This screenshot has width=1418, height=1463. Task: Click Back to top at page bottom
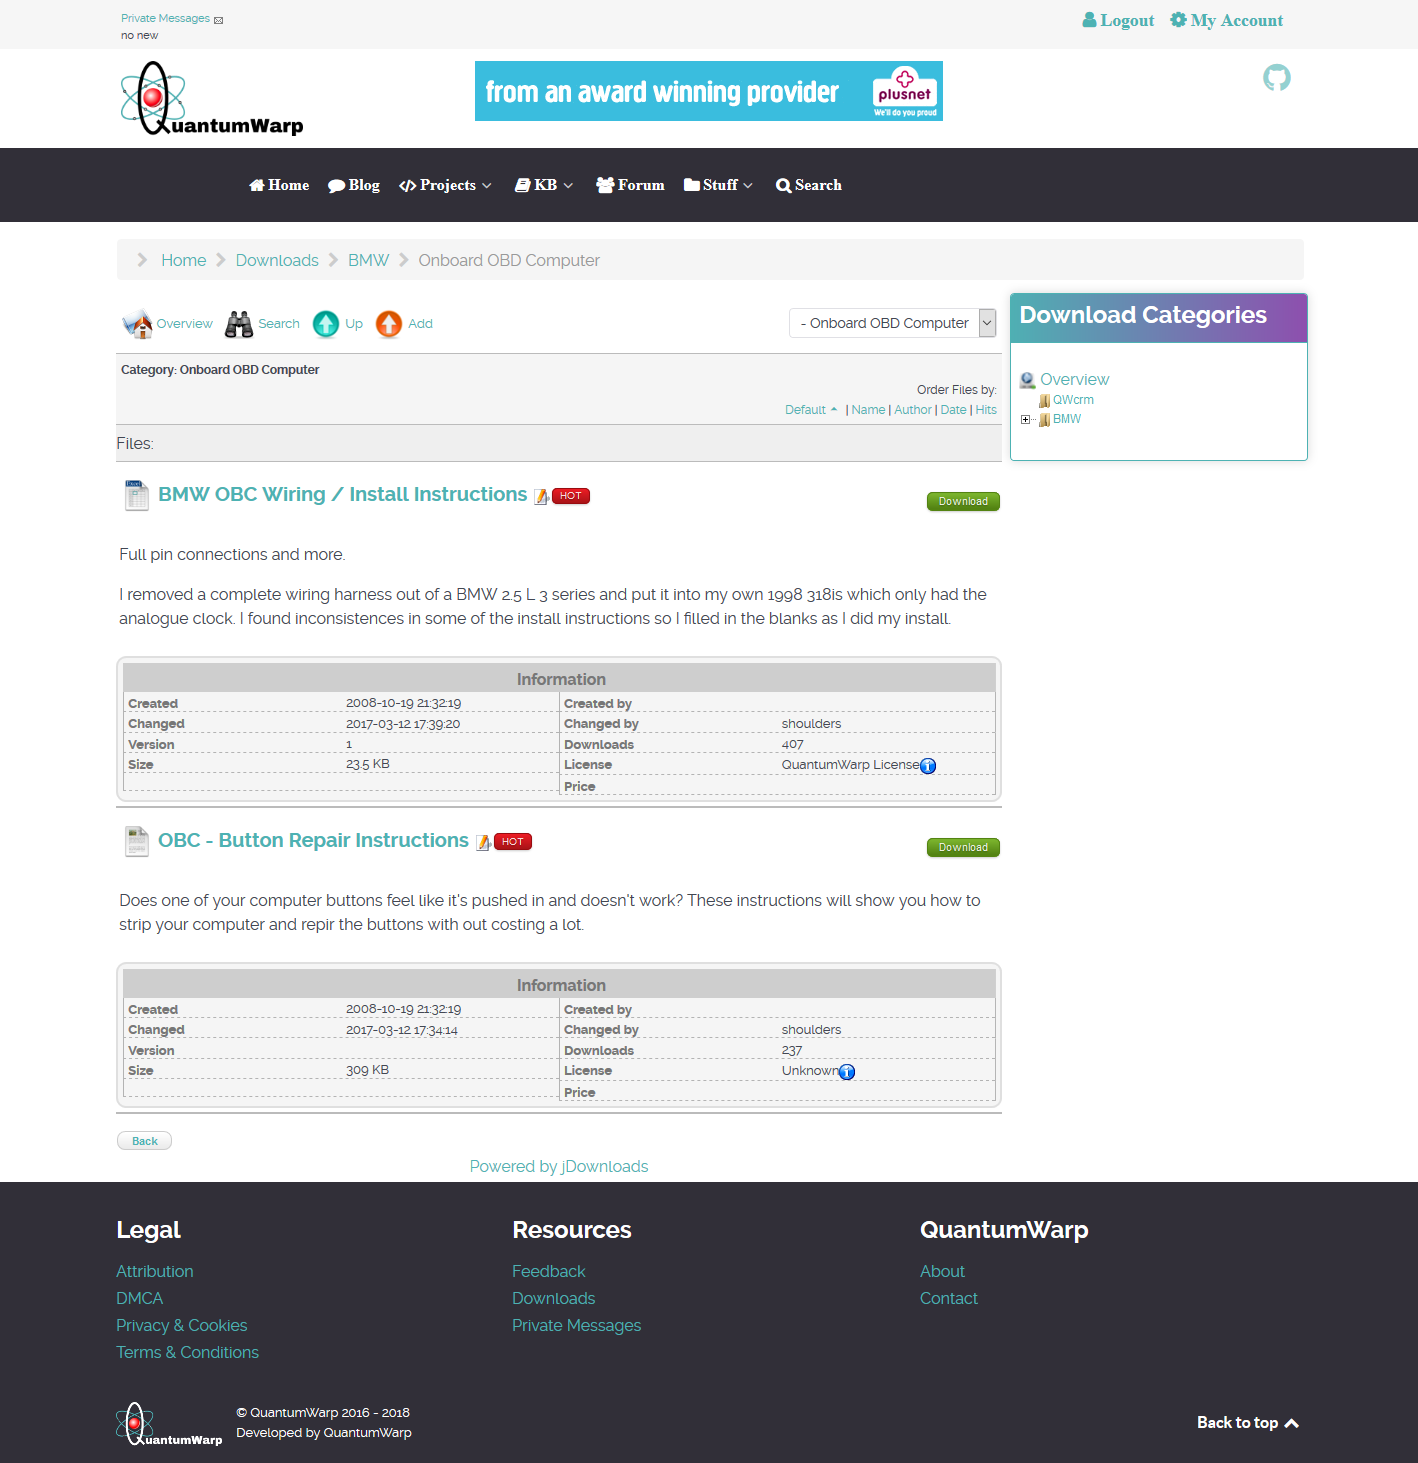[x=1246, y=1422]
